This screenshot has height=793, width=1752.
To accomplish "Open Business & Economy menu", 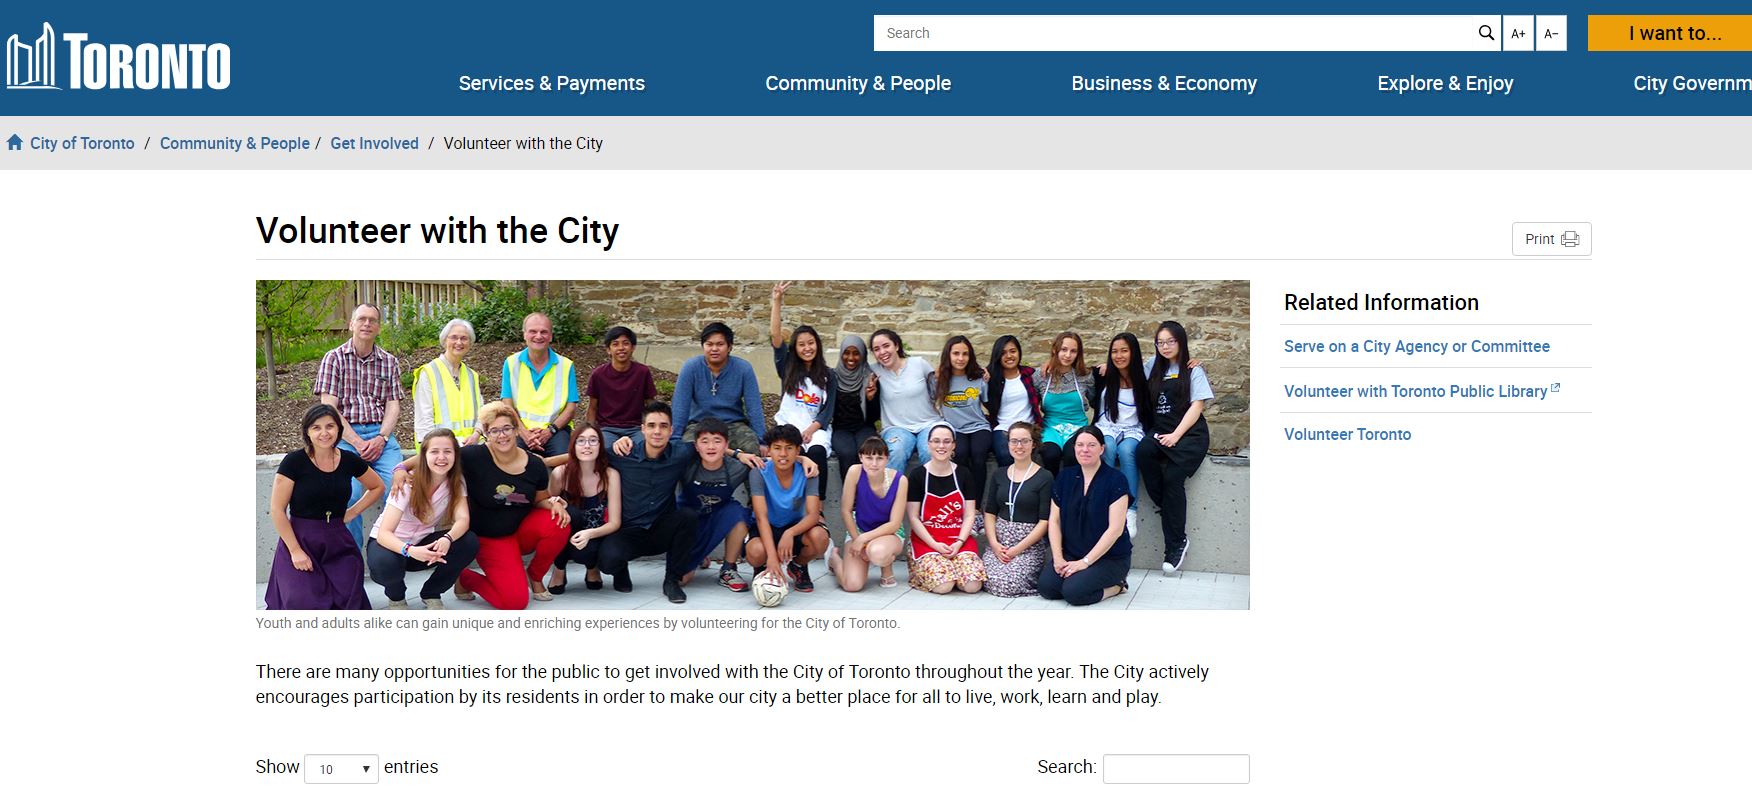I will coord(1164,83).
